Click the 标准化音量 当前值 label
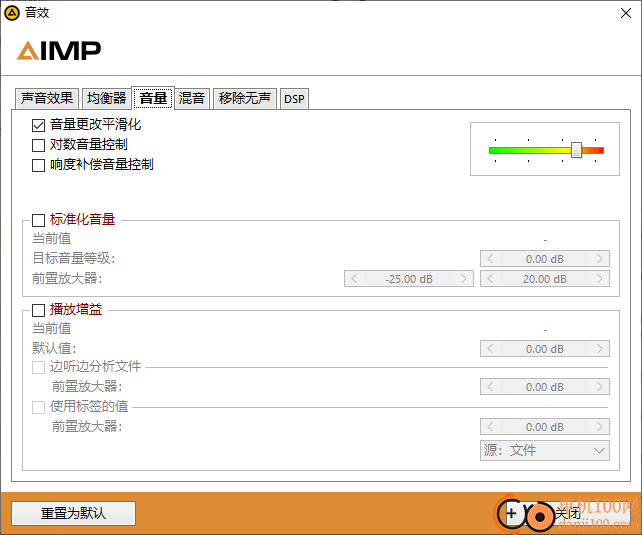This screenshot has height=535, width=642. 52,238
